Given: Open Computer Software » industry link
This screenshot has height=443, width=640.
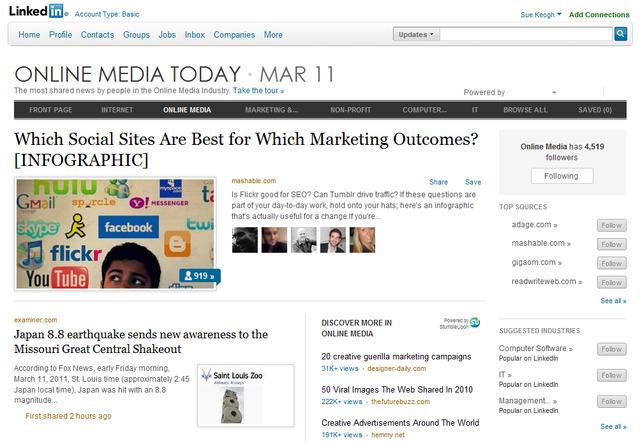Looking at the screenshot, I should click(536, 348).
